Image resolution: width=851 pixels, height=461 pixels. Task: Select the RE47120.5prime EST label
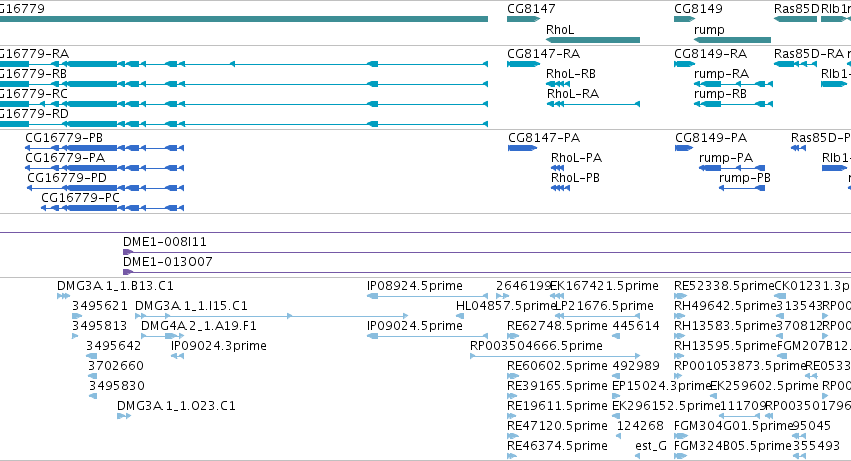(x=557, y=427)
